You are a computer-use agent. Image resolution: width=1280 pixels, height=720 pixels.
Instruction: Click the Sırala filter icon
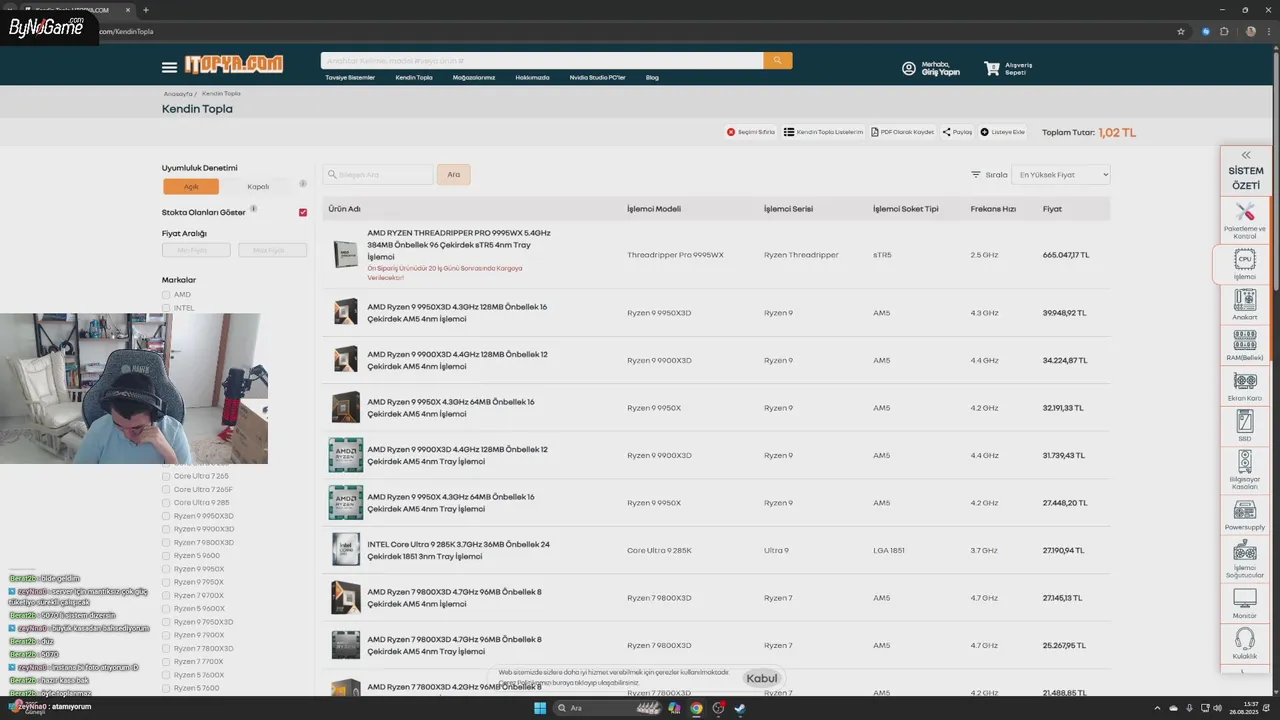pos(976,174)
